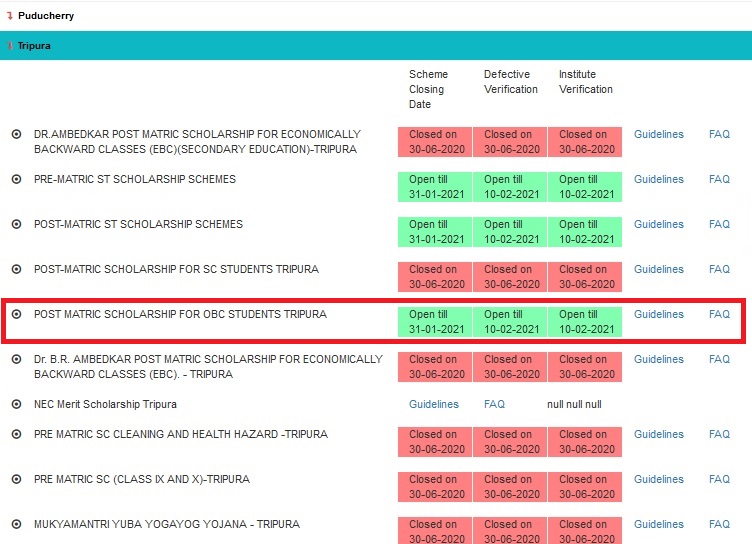The width and height of the screenshot is (752, 544).
Task: Select Mukyamantri Yuba Yogayog Yojana - Tripura title
Action: (x=166, y=524)
